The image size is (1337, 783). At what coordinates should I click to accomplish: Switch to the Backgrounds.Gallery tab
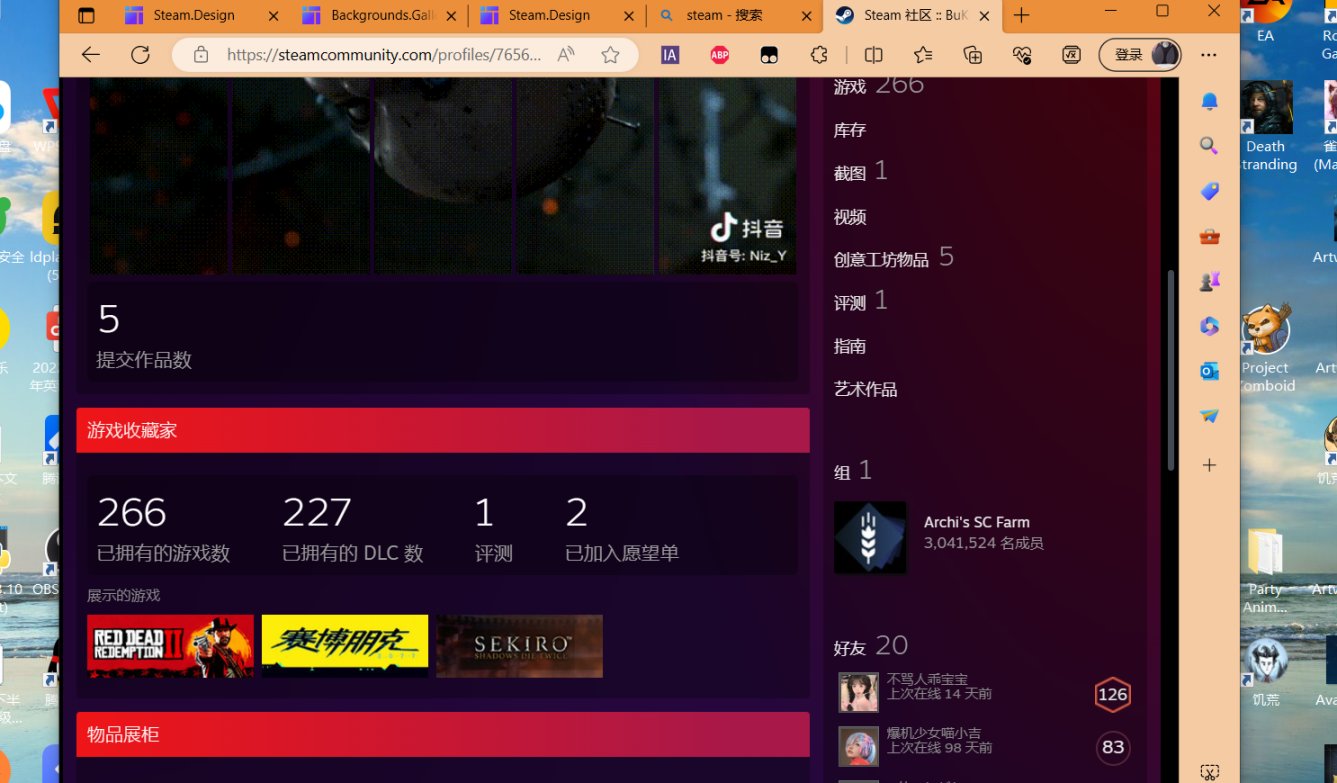[x=379, y=15]
